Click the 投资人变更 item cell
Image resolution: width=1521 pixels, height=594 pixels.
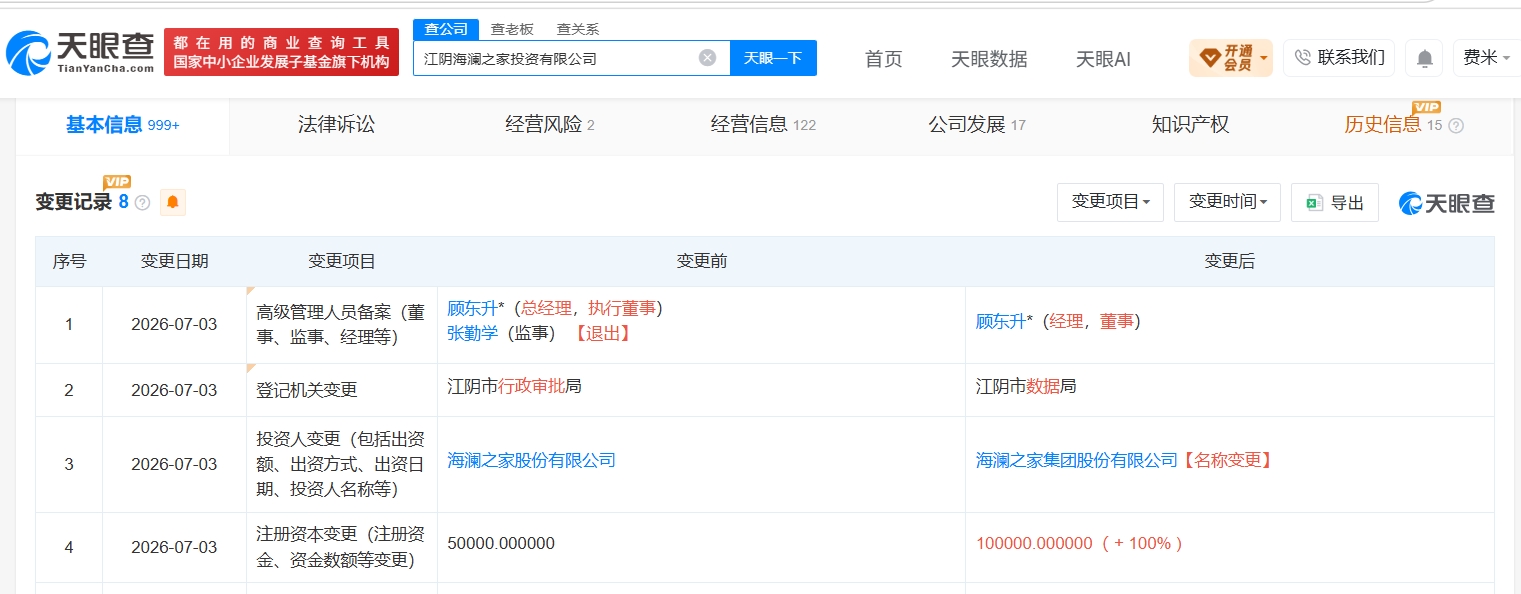pyautogui.click(x=342, y=464)
